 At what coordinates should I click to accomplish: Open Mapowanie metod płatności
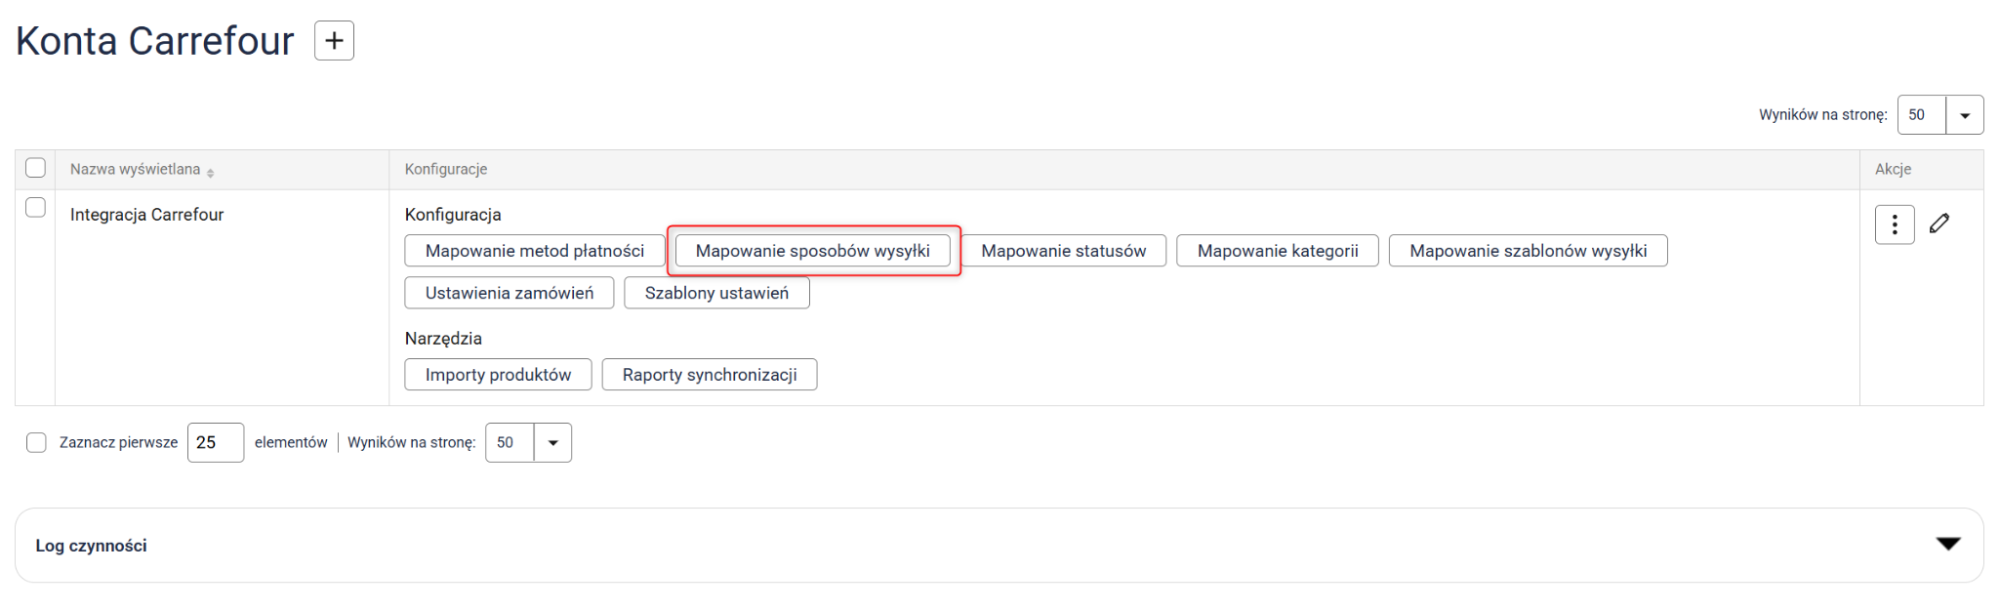(534, 251)
